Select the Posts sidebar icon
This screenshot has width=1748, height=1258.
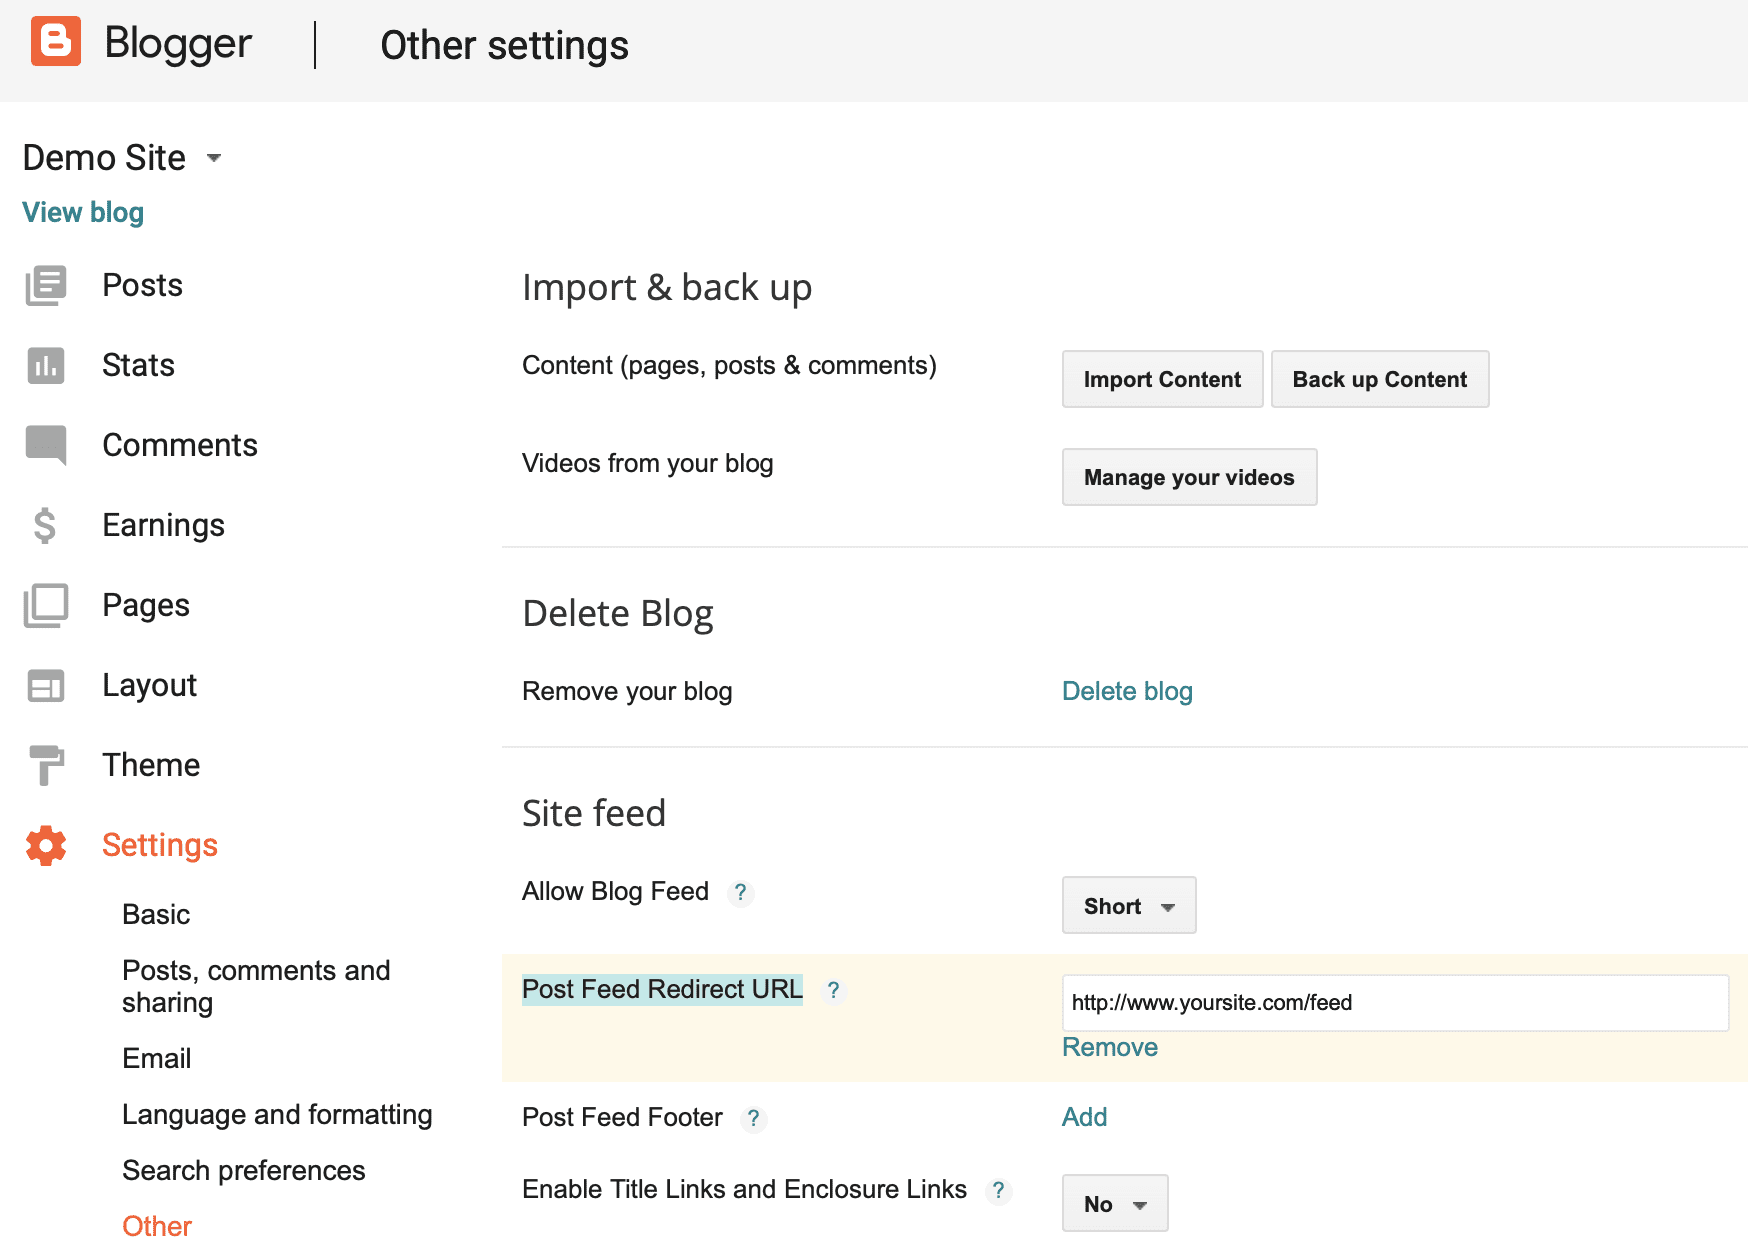45,285
